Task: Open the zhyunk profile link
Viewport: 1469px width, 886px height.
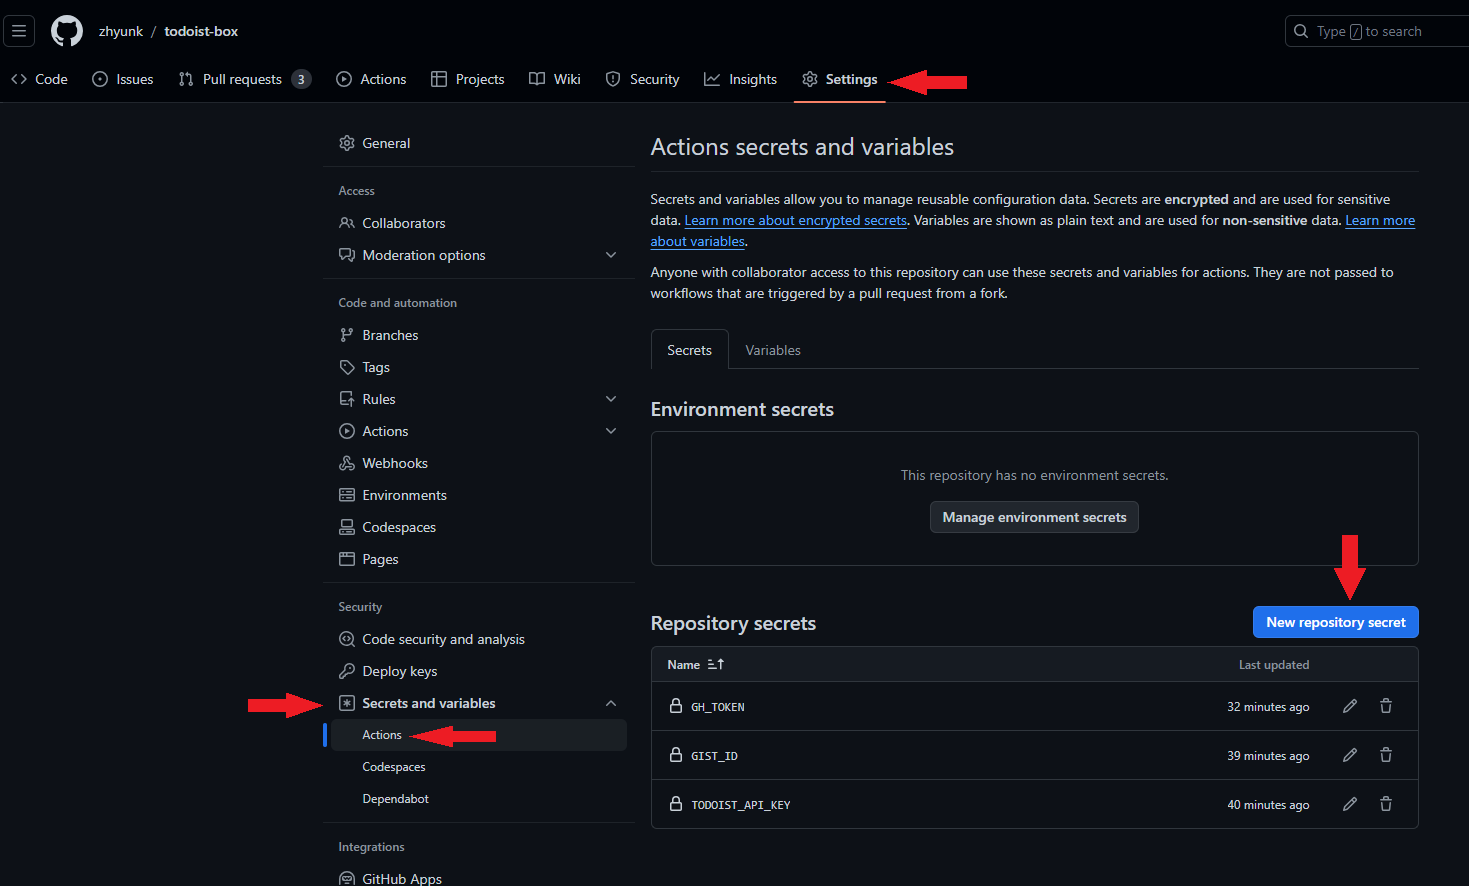Action: (121, 31)
